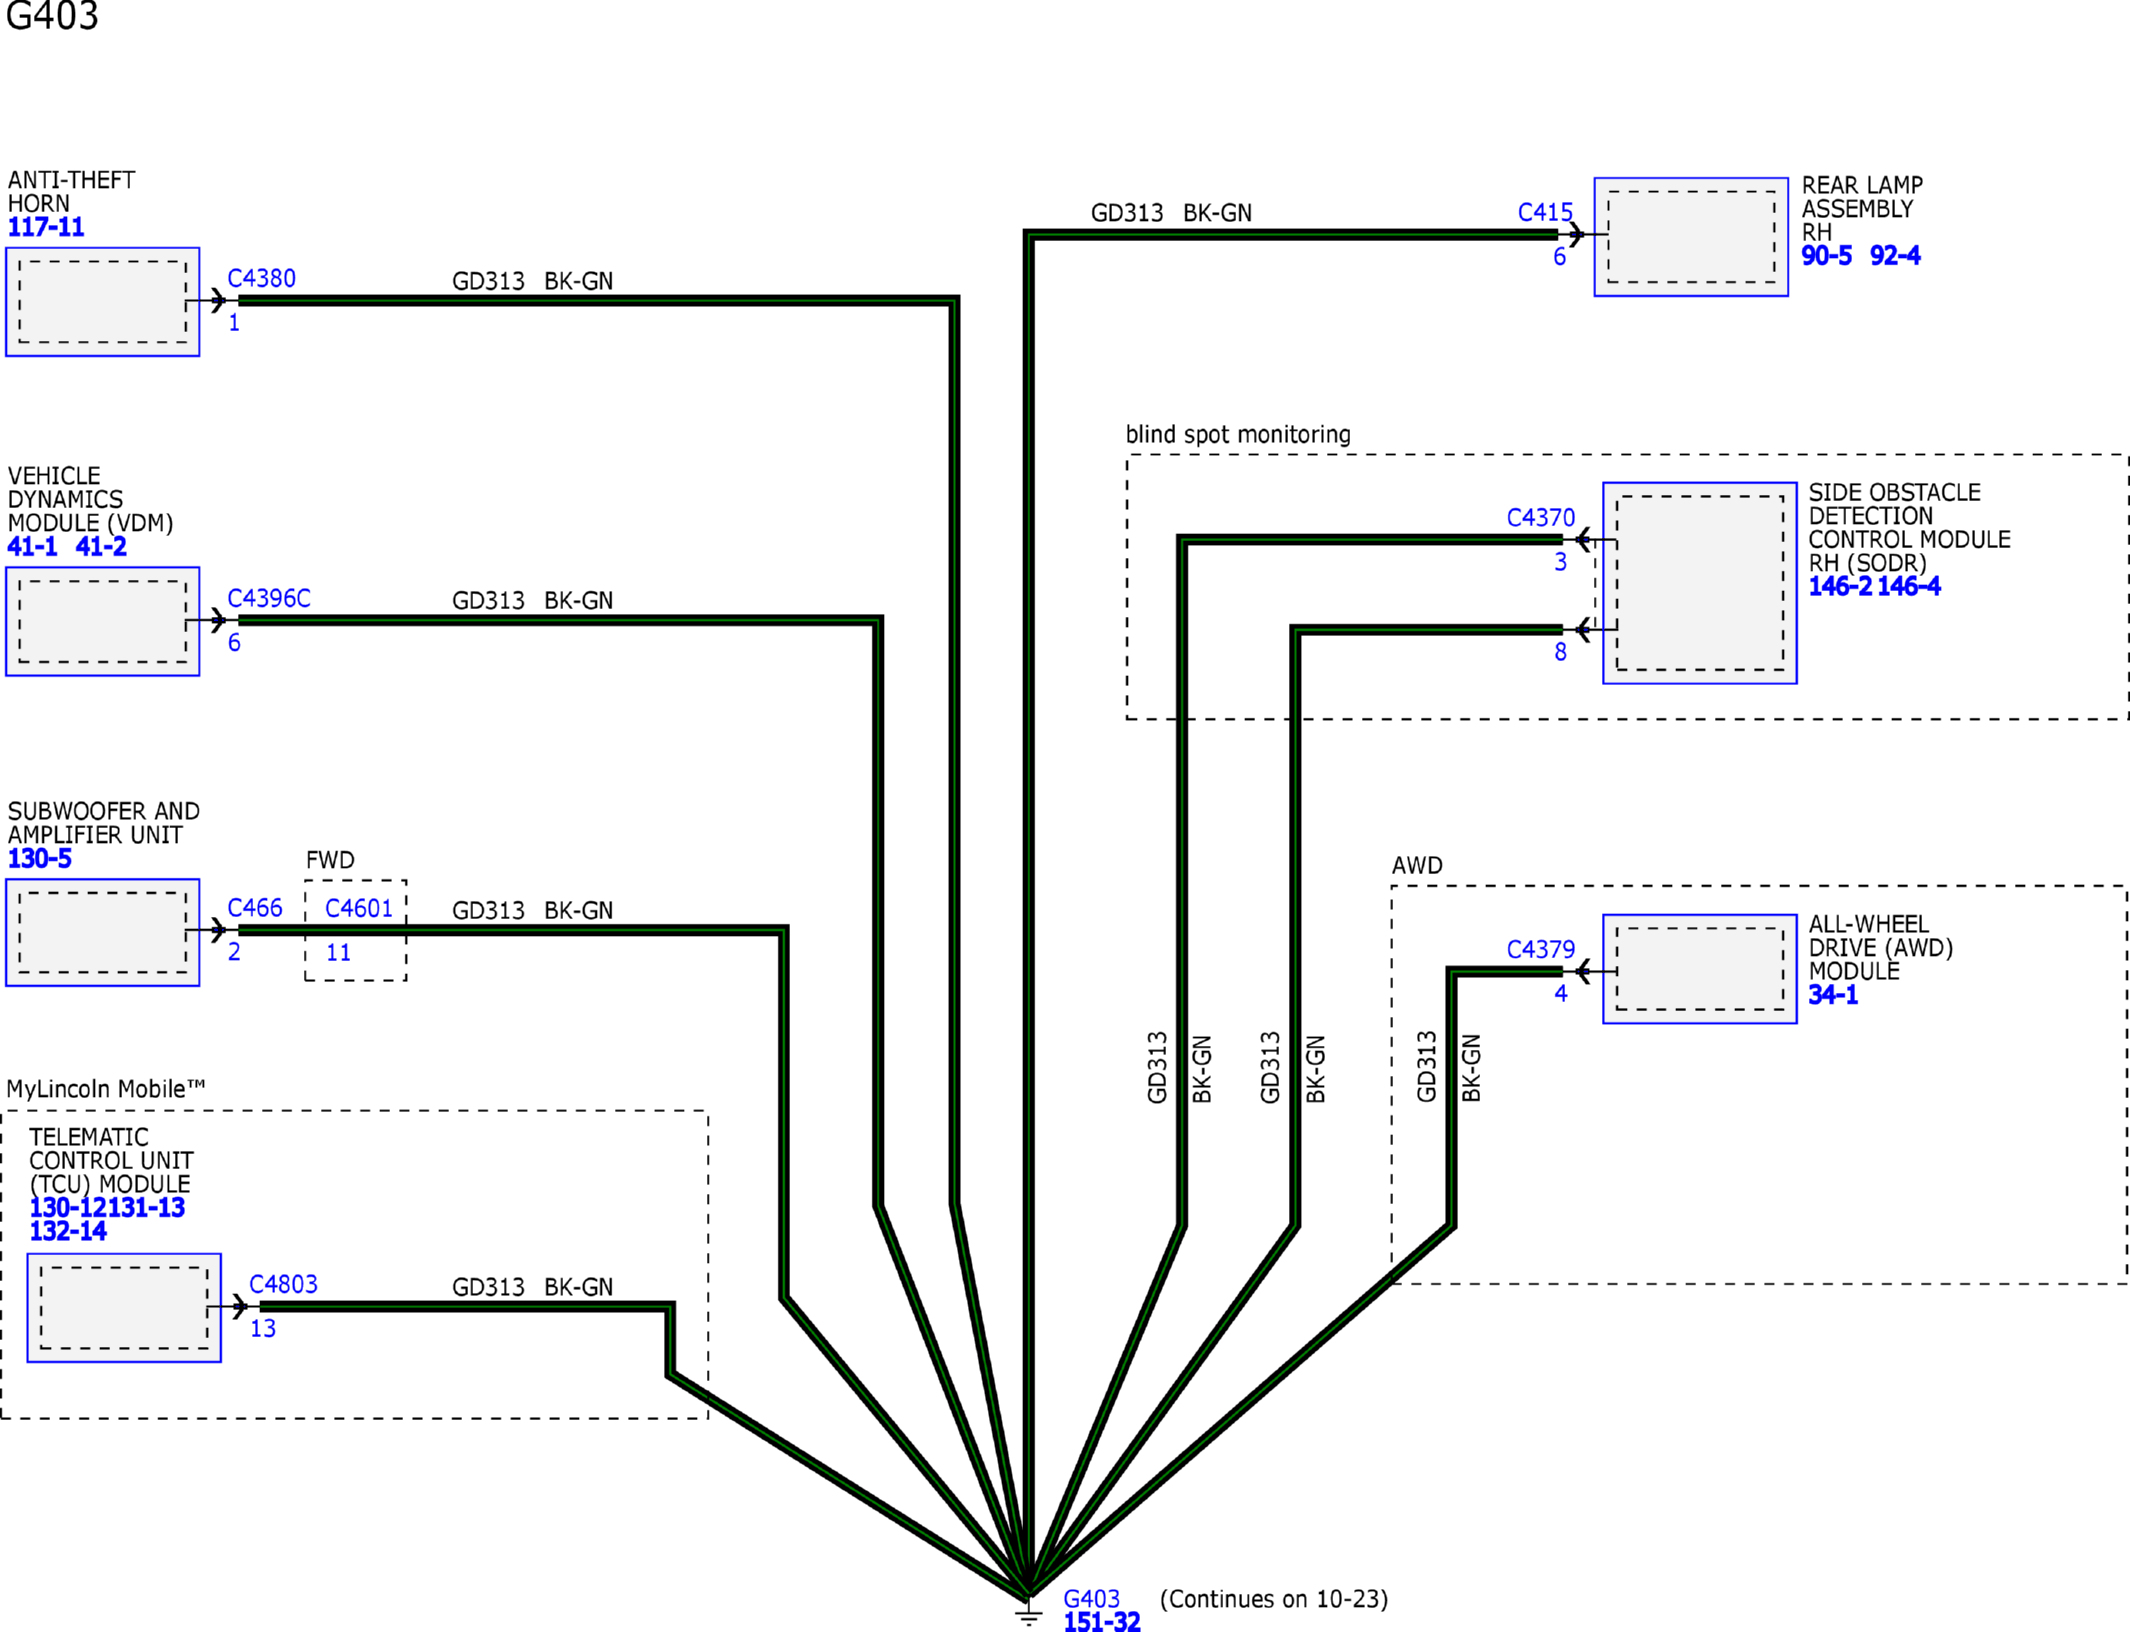Click the 'blind spot monitoring' option label

1238,435
